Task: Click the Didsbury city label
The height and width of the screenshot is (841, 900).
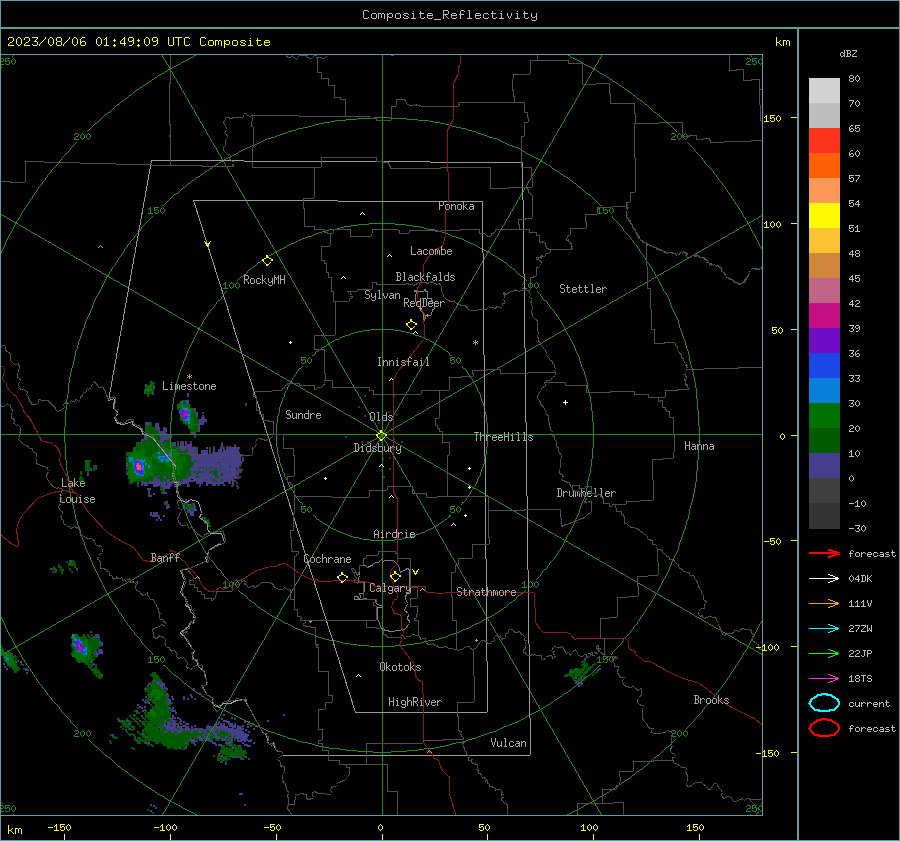Action: tap(377, 448)
